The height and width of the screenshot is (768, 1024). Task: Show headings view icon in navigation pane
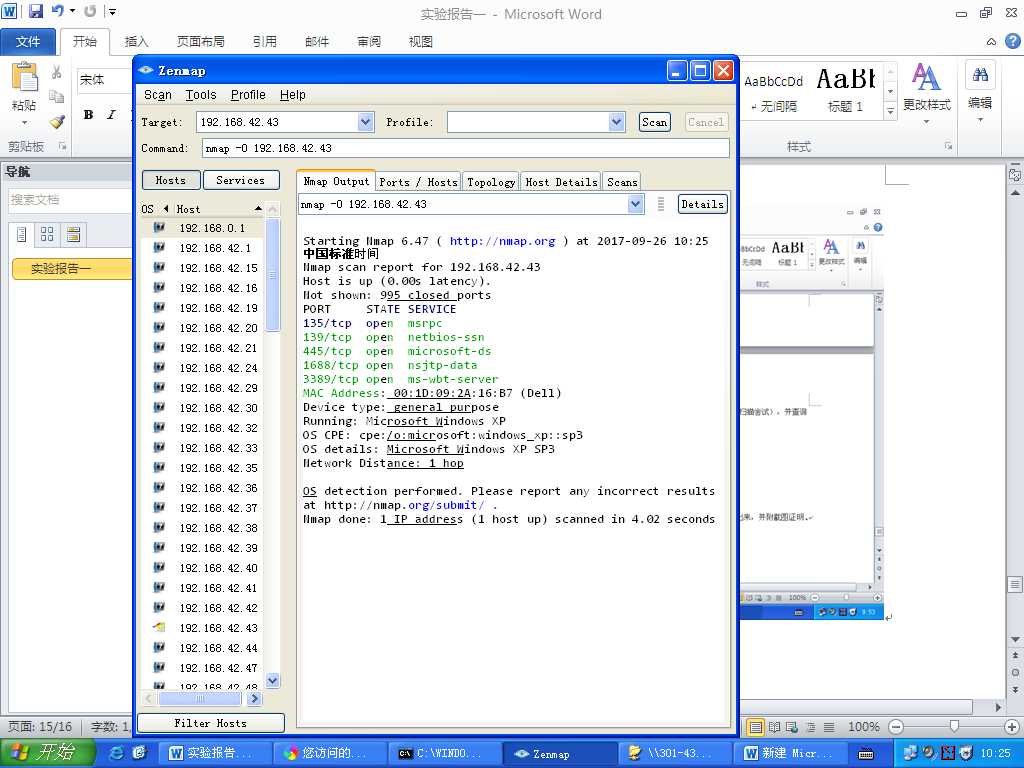point(22,234)
